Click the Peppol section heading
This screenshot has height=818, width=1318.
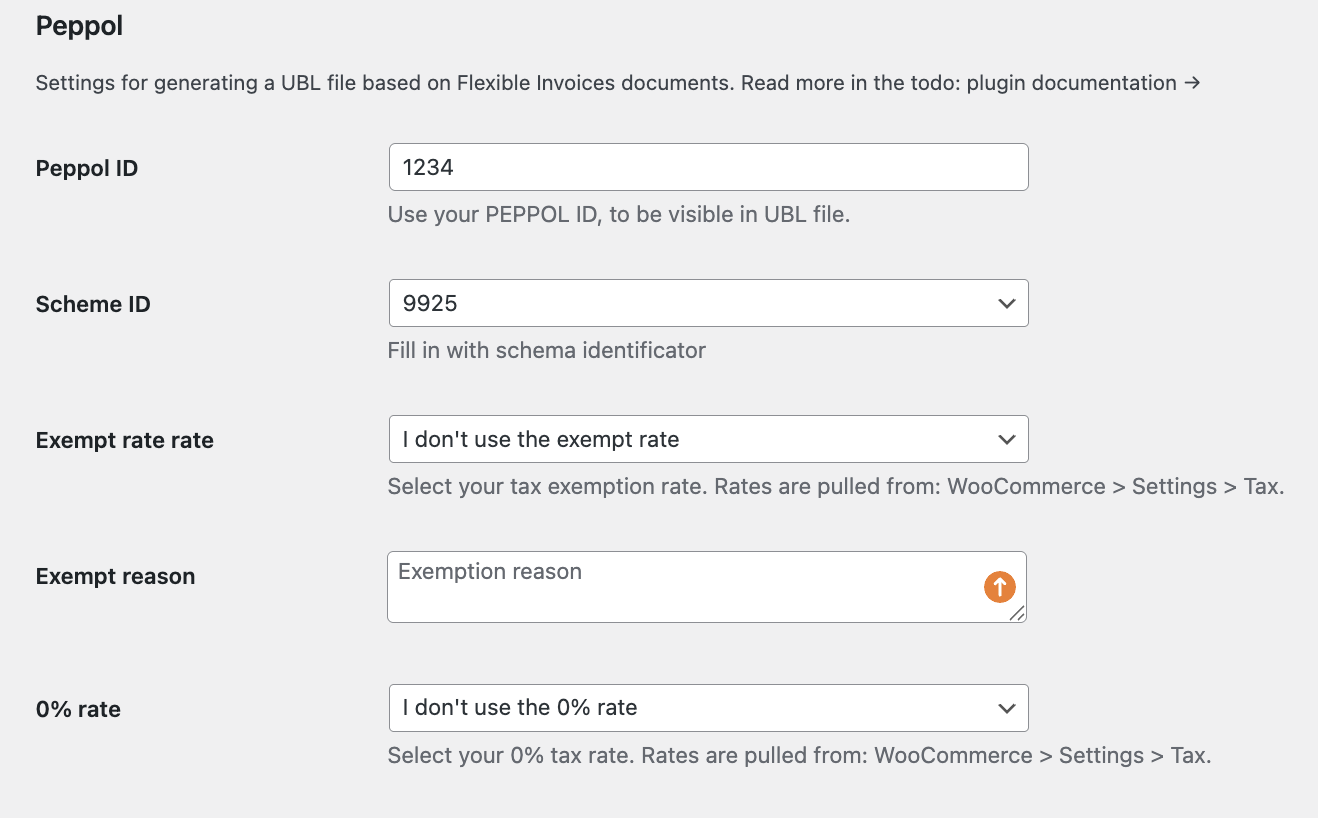(79, 26)
